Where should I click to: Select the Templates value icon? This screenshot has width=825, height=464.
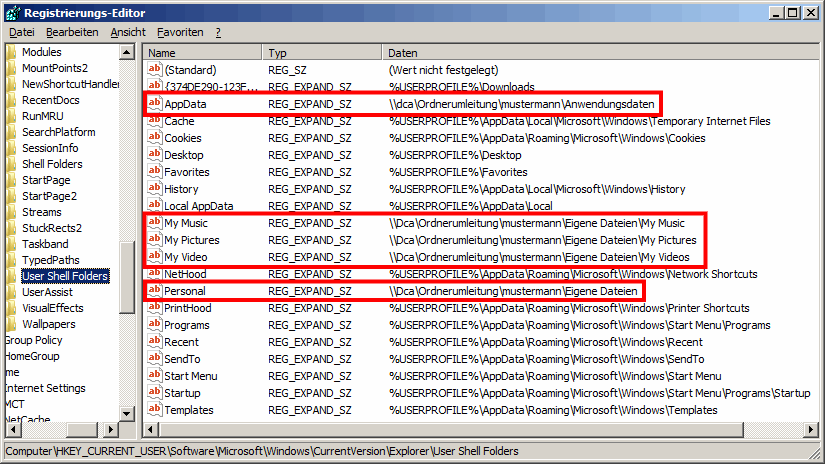point(154,410)
